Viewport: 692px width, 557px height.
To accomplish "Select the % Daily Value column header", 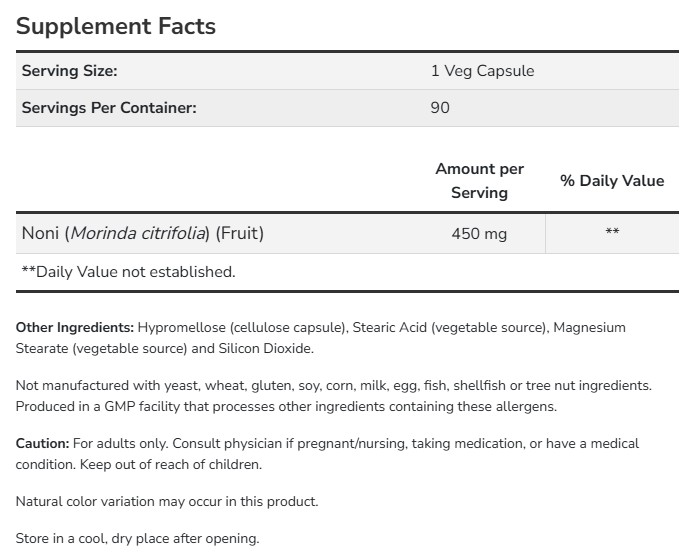I will point(612,181).
